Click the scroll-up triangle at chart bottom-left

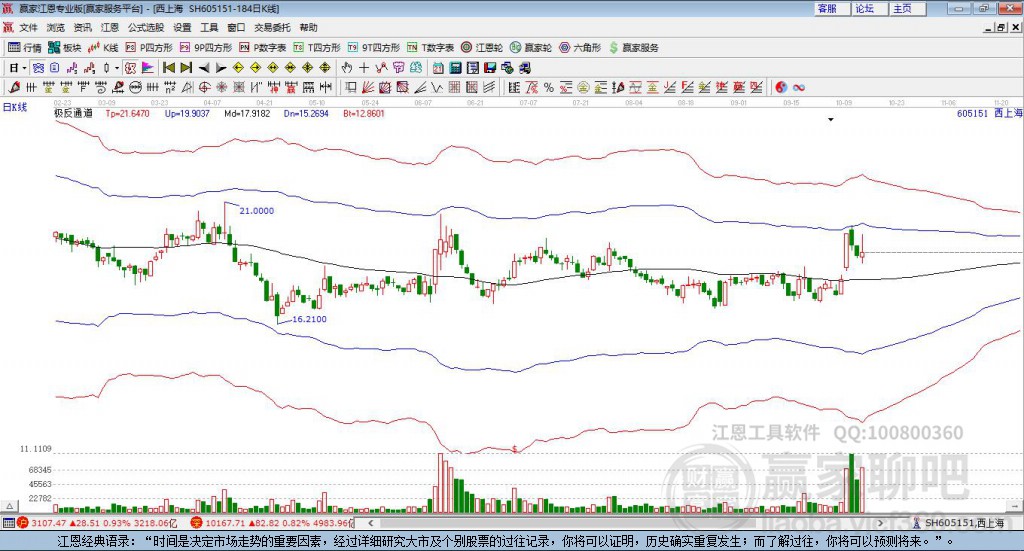[10, 506]
